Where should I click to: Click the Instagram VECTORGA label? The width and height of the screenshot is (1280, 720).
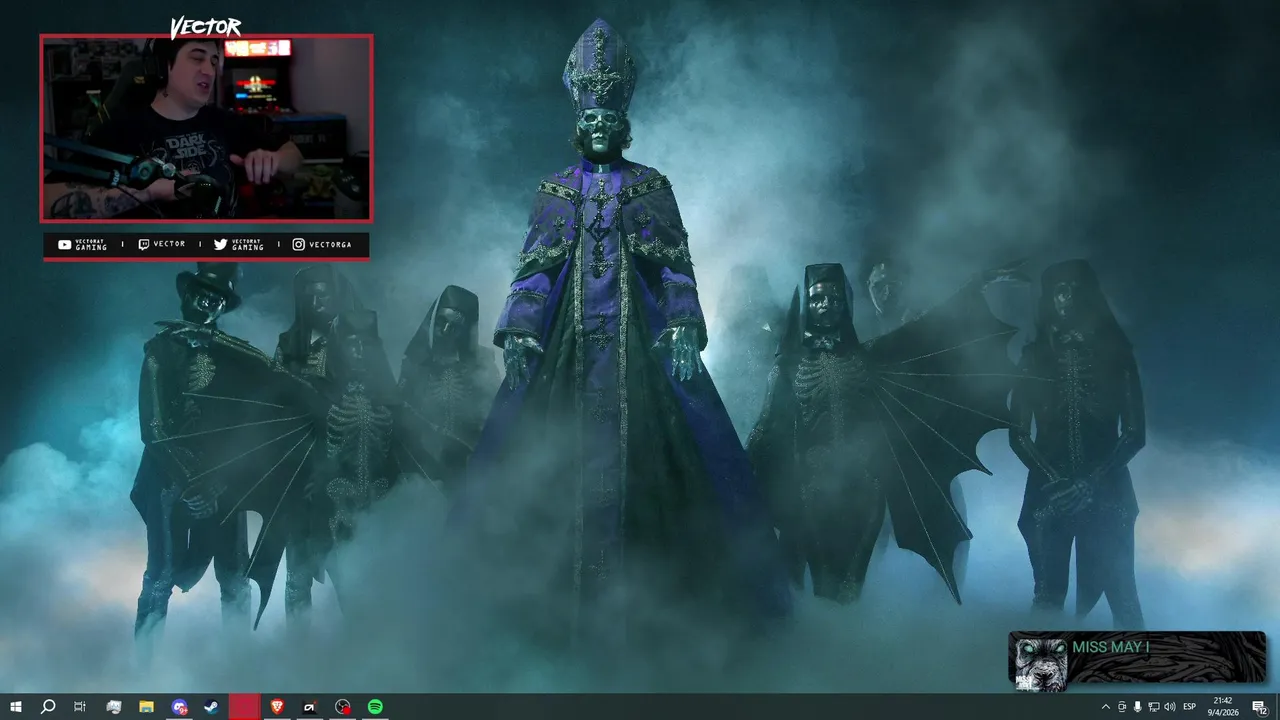(322, 244)
